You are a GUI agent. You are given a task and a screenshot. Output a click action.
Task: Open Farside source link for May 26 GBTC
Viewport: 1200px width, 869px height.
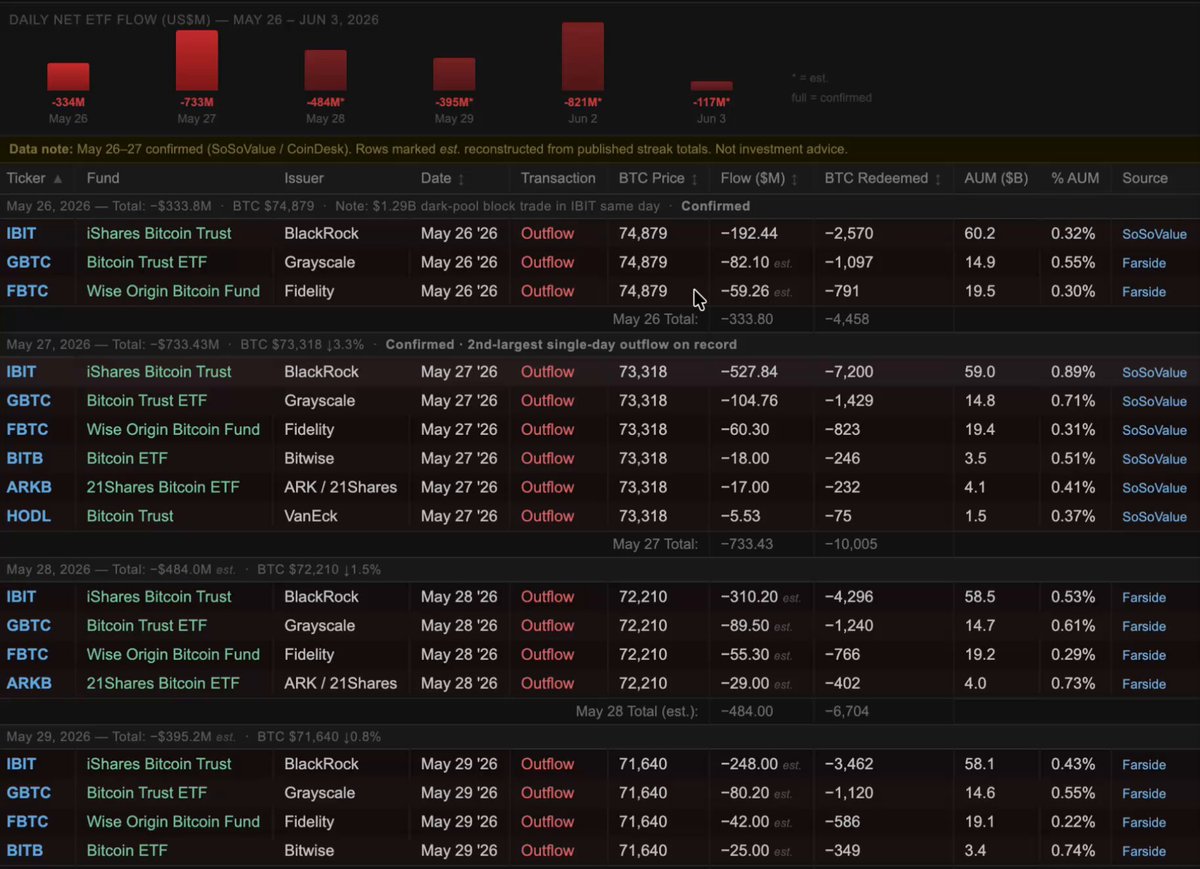click(1144, 263)
